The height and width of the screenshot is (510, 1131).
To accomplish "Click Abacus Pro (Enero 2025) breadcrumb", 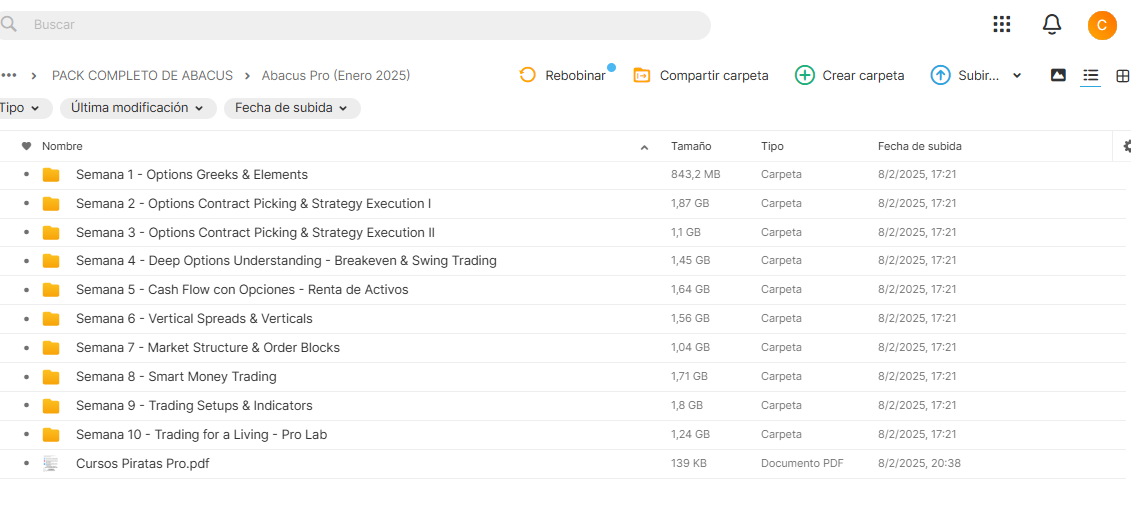I will pyautogui.click(x=335, y=75).
